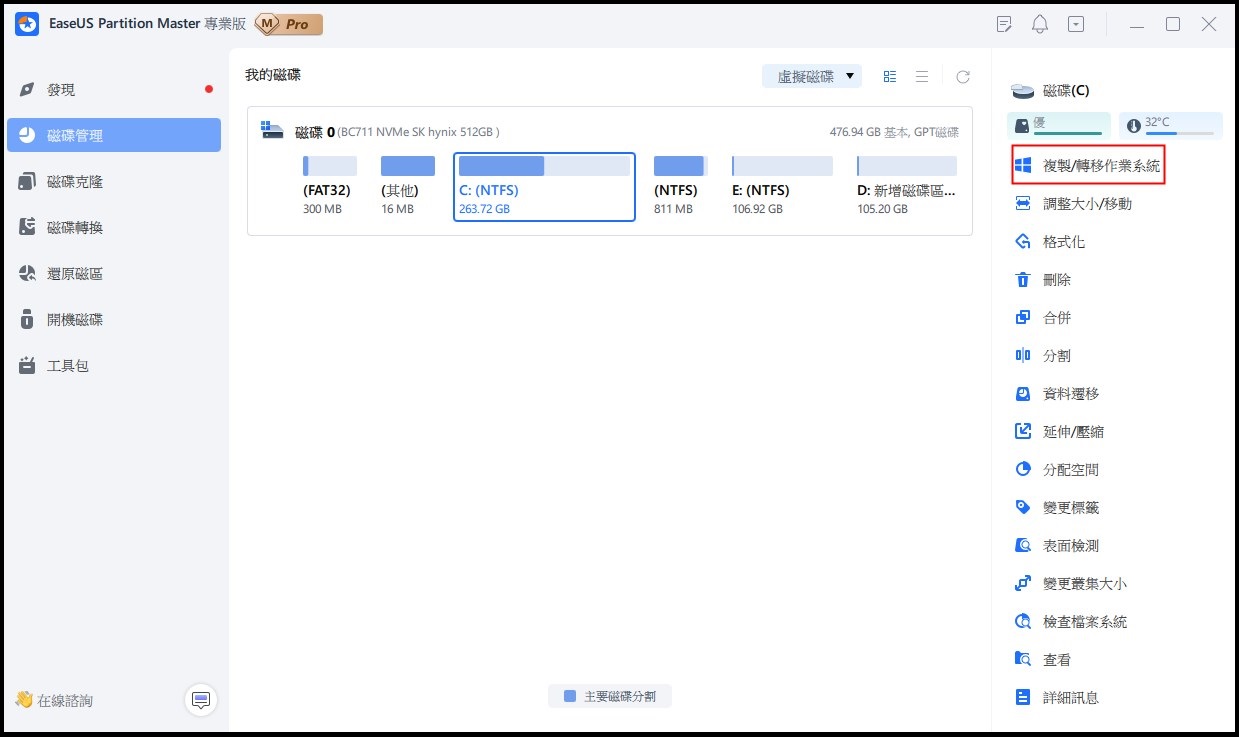Open the task notes icon in title bar
1239x737 pixels.
pos(1005,24)
